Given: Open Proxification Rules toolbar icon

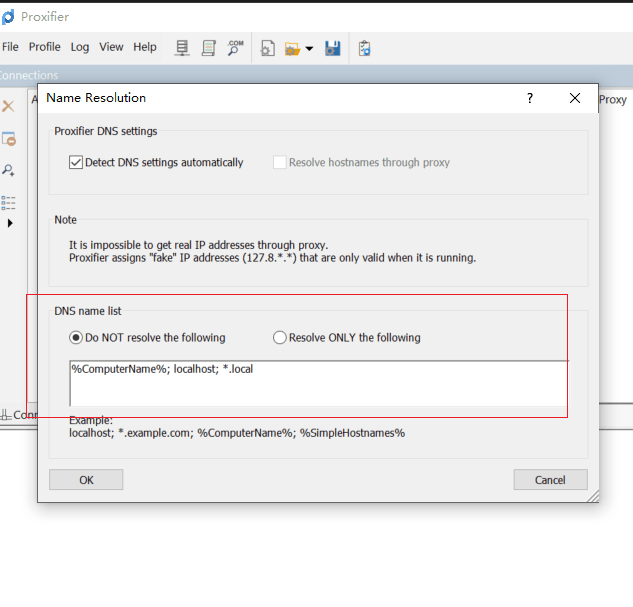Looking at the screenshot, I should tap(208, 48).
